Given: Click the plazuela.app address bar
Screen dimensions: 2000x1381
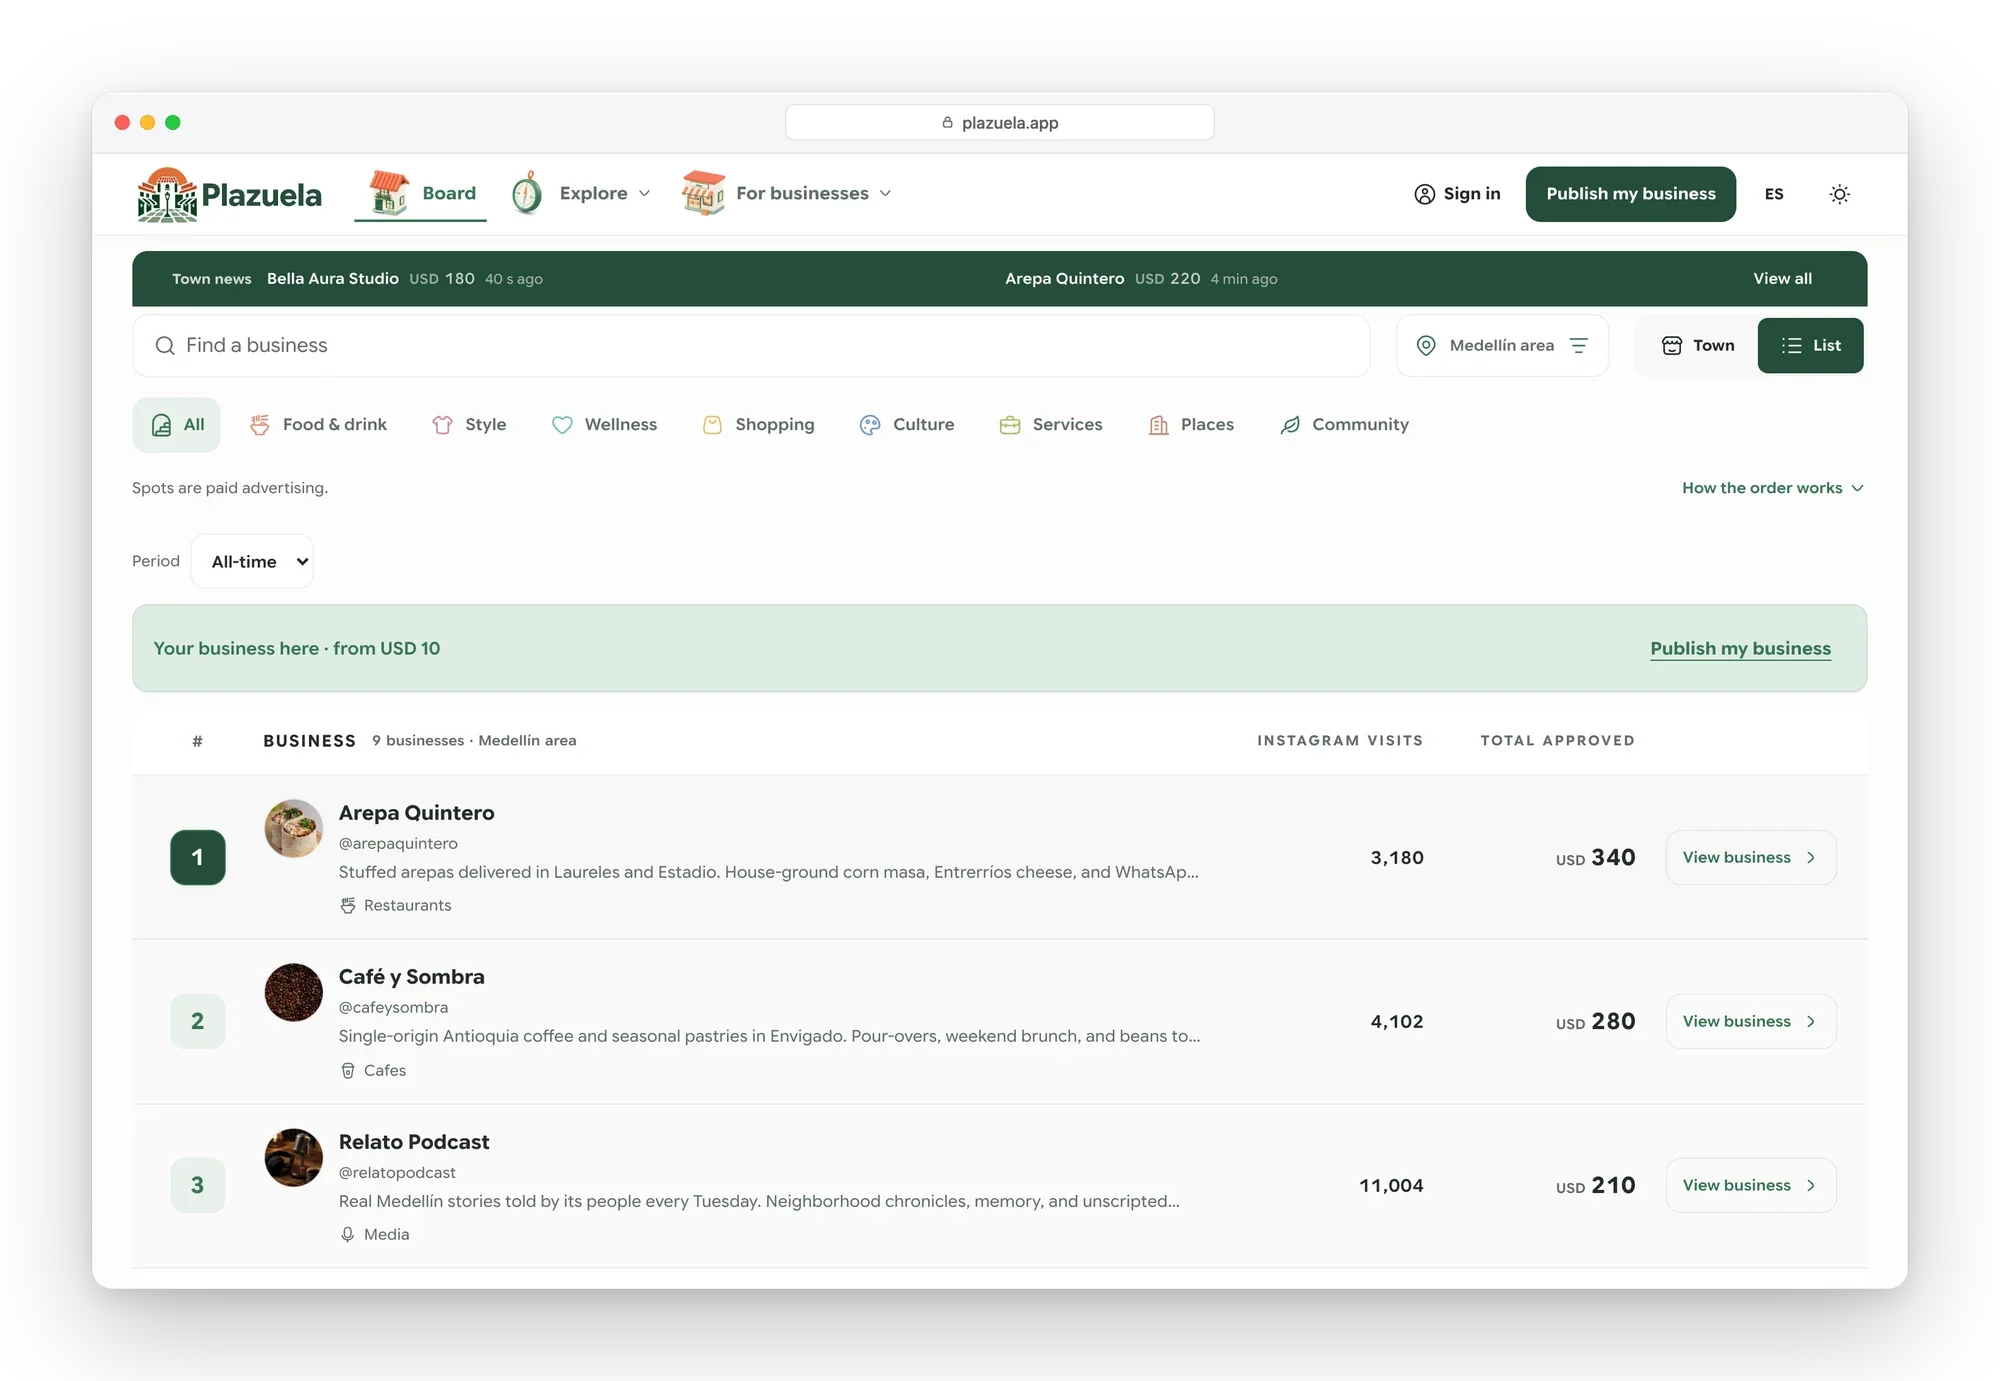Looking at the screenshot, I should pos(1000,123).
